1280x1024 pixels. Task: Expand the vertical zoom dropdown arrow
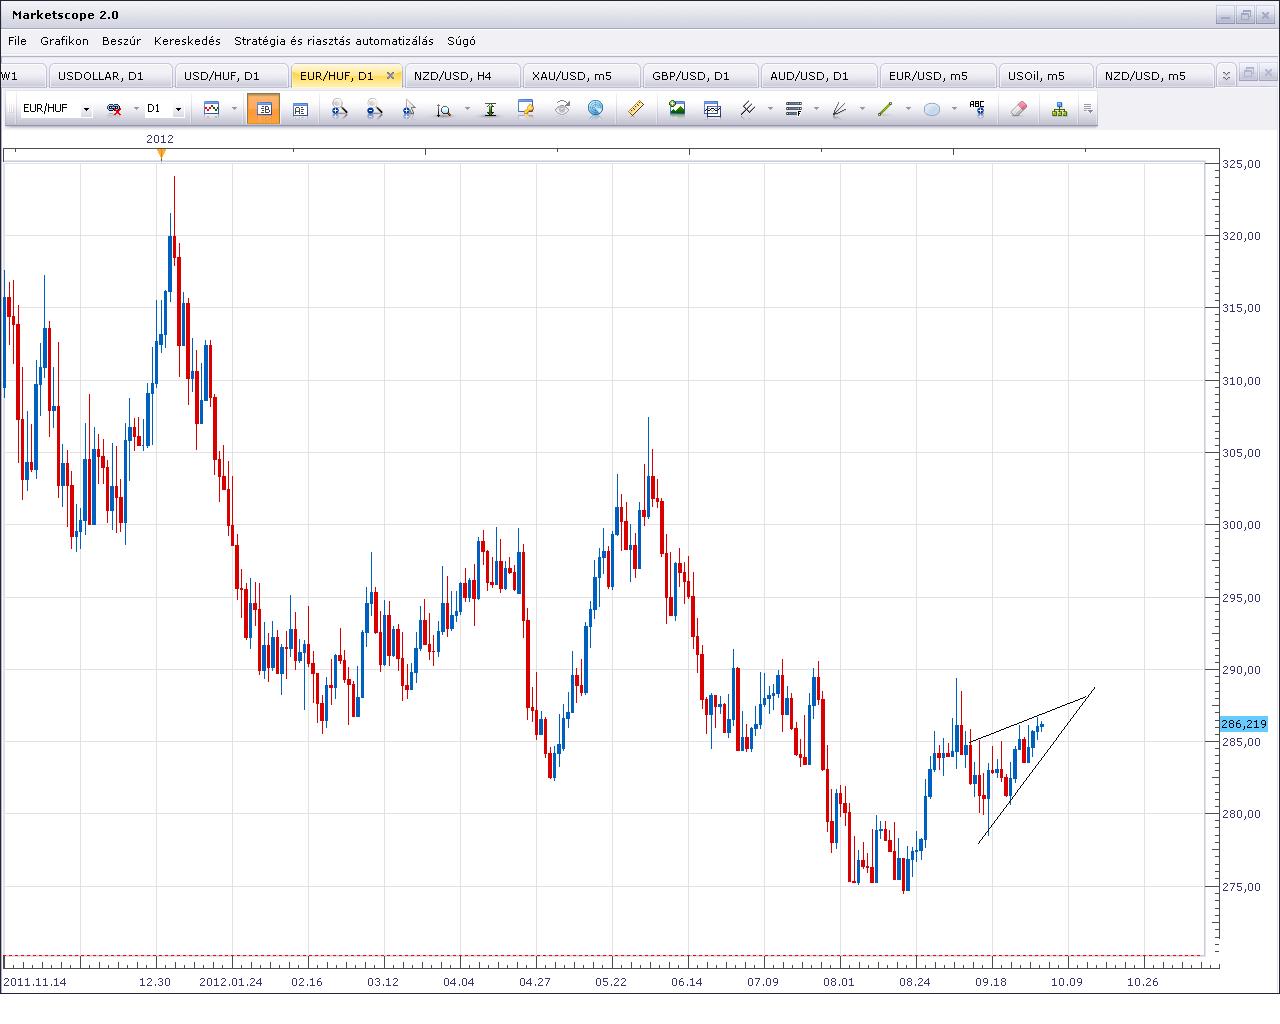(x=467, y=109)
